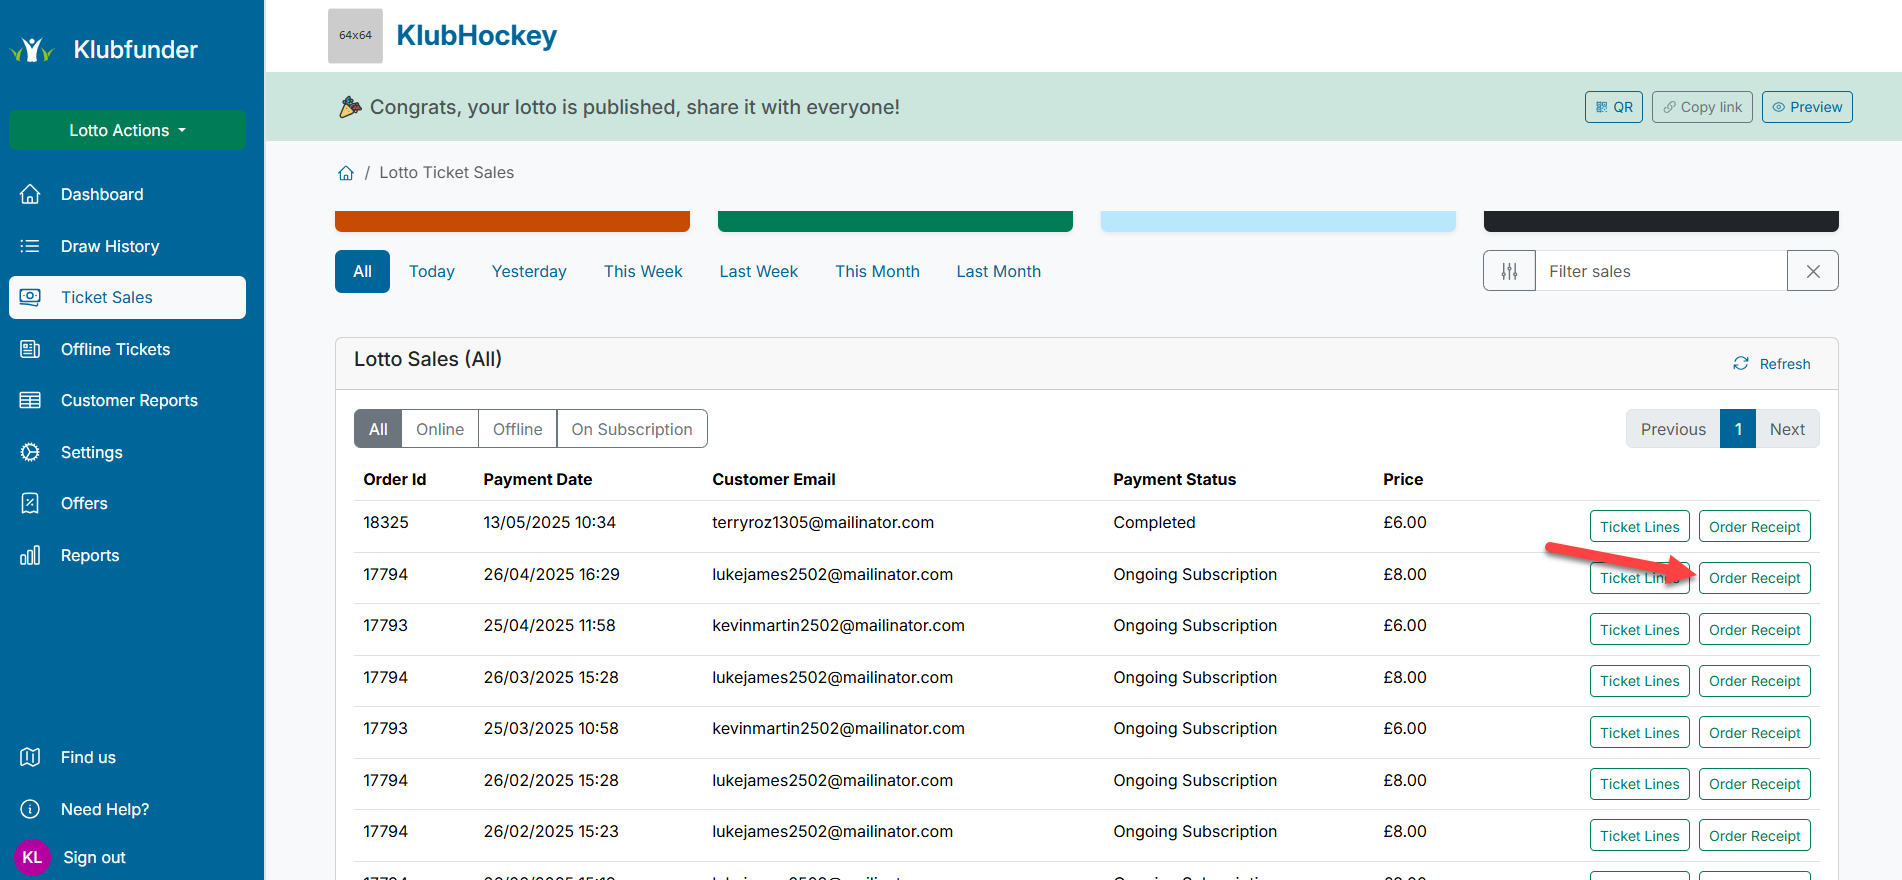The image size is (1902, 880).
Task: Copy the lotto link
Action: [1701, 107]
